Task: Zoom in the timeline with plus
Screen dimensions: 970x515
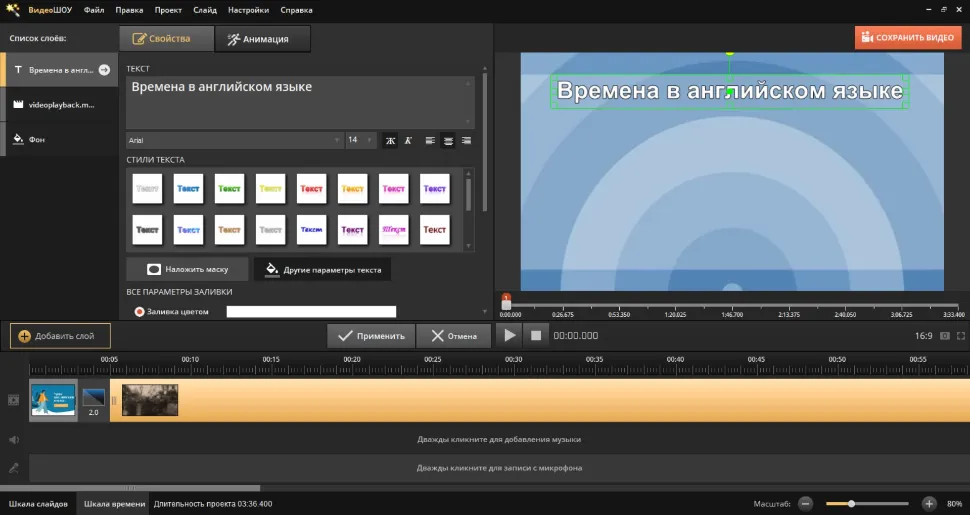Action: (x=929, y=504)
